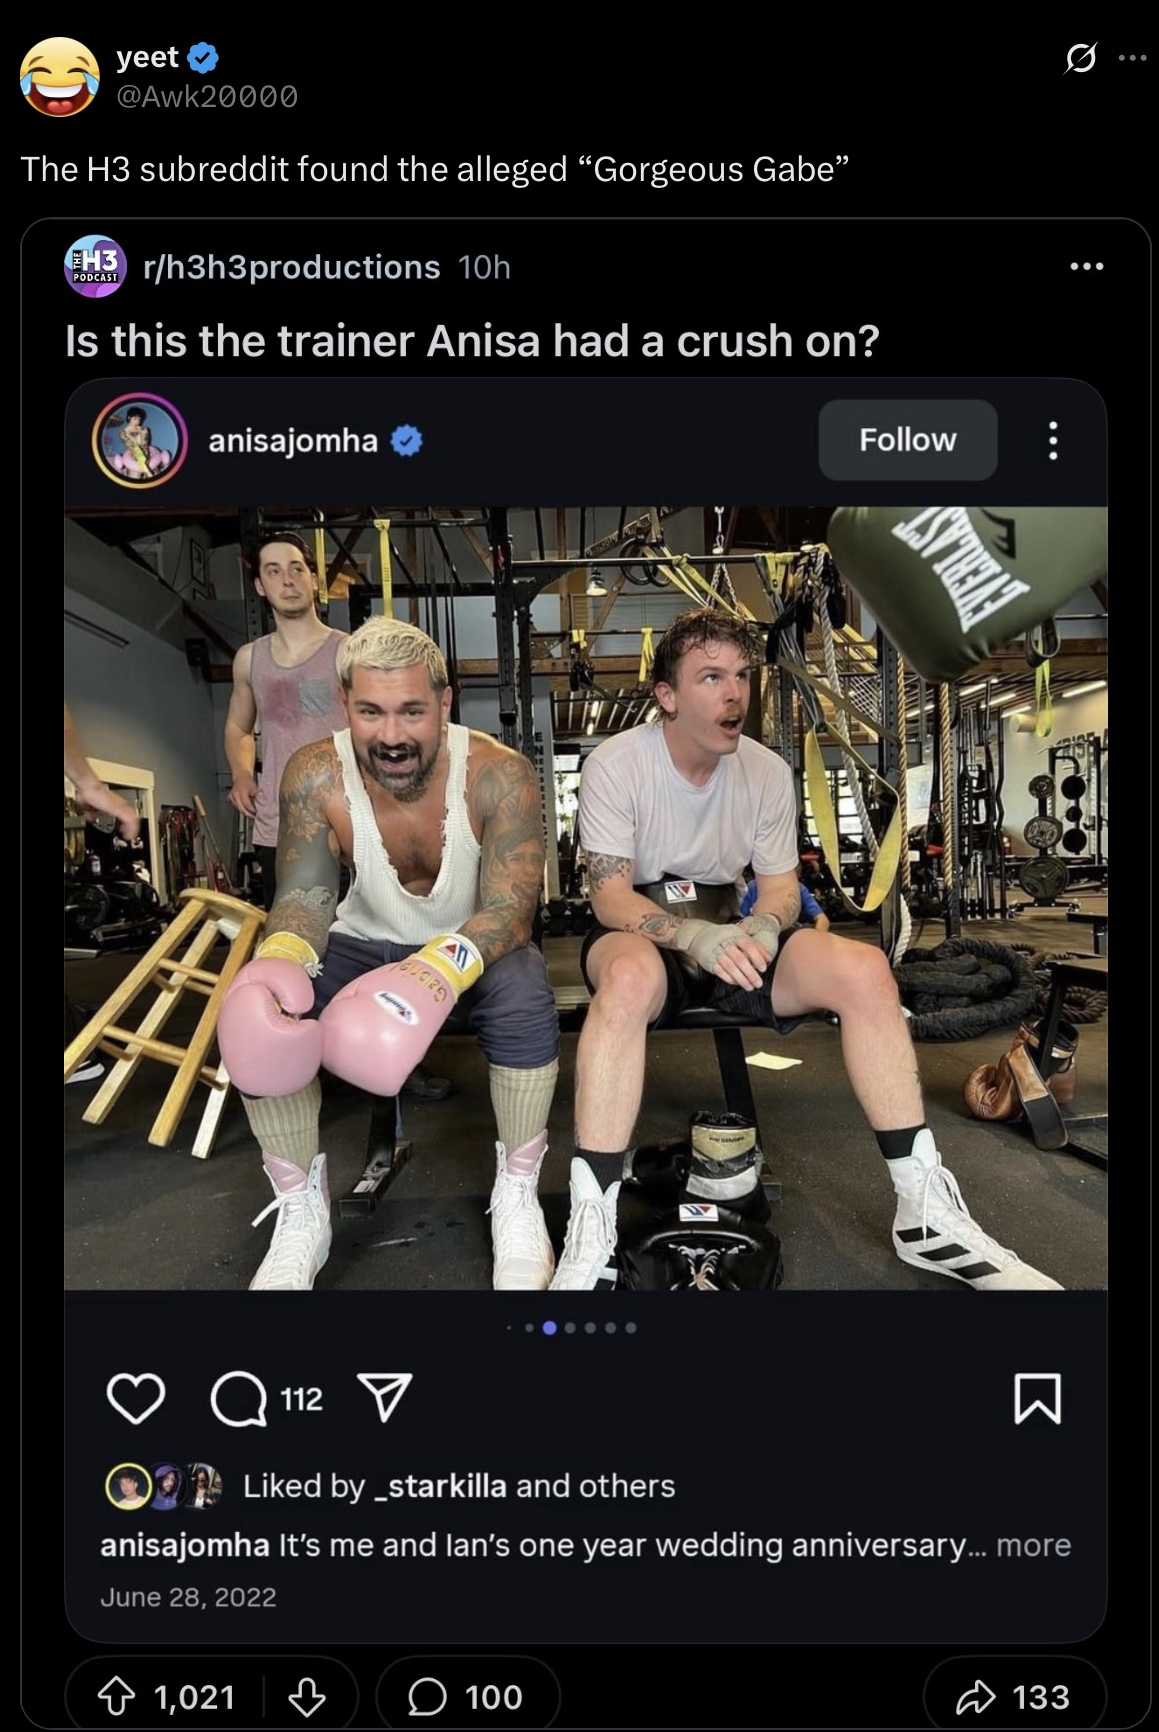Open the yeet profile avatar

tap(60, 77)
